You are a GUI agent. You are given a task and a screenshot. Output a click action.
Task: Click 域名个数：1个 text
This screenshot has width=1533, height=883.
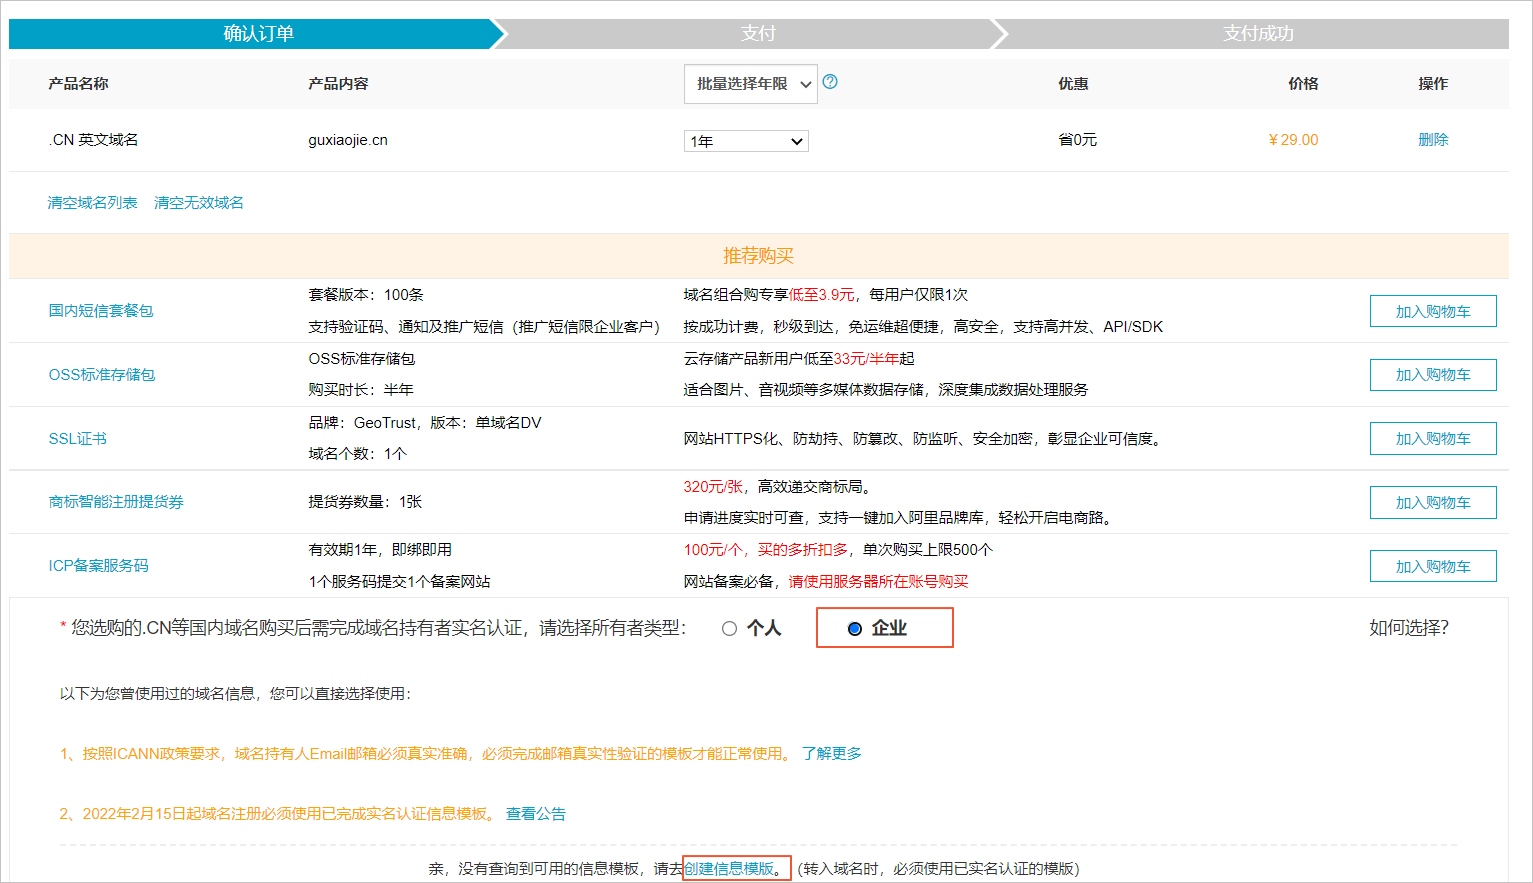(358, 454)
